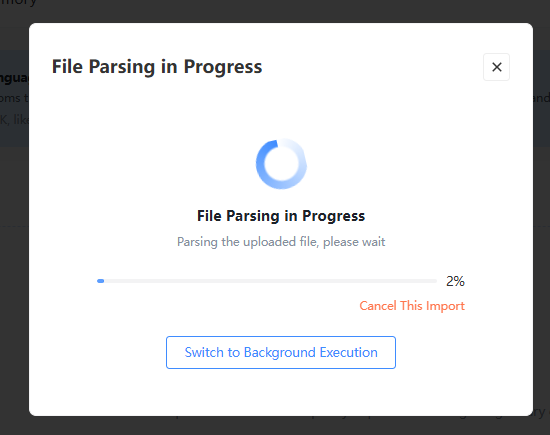This screenshot has height=435, width=550.
Task: Click the blue loading spinner icon
Action: tap(281, 164)
